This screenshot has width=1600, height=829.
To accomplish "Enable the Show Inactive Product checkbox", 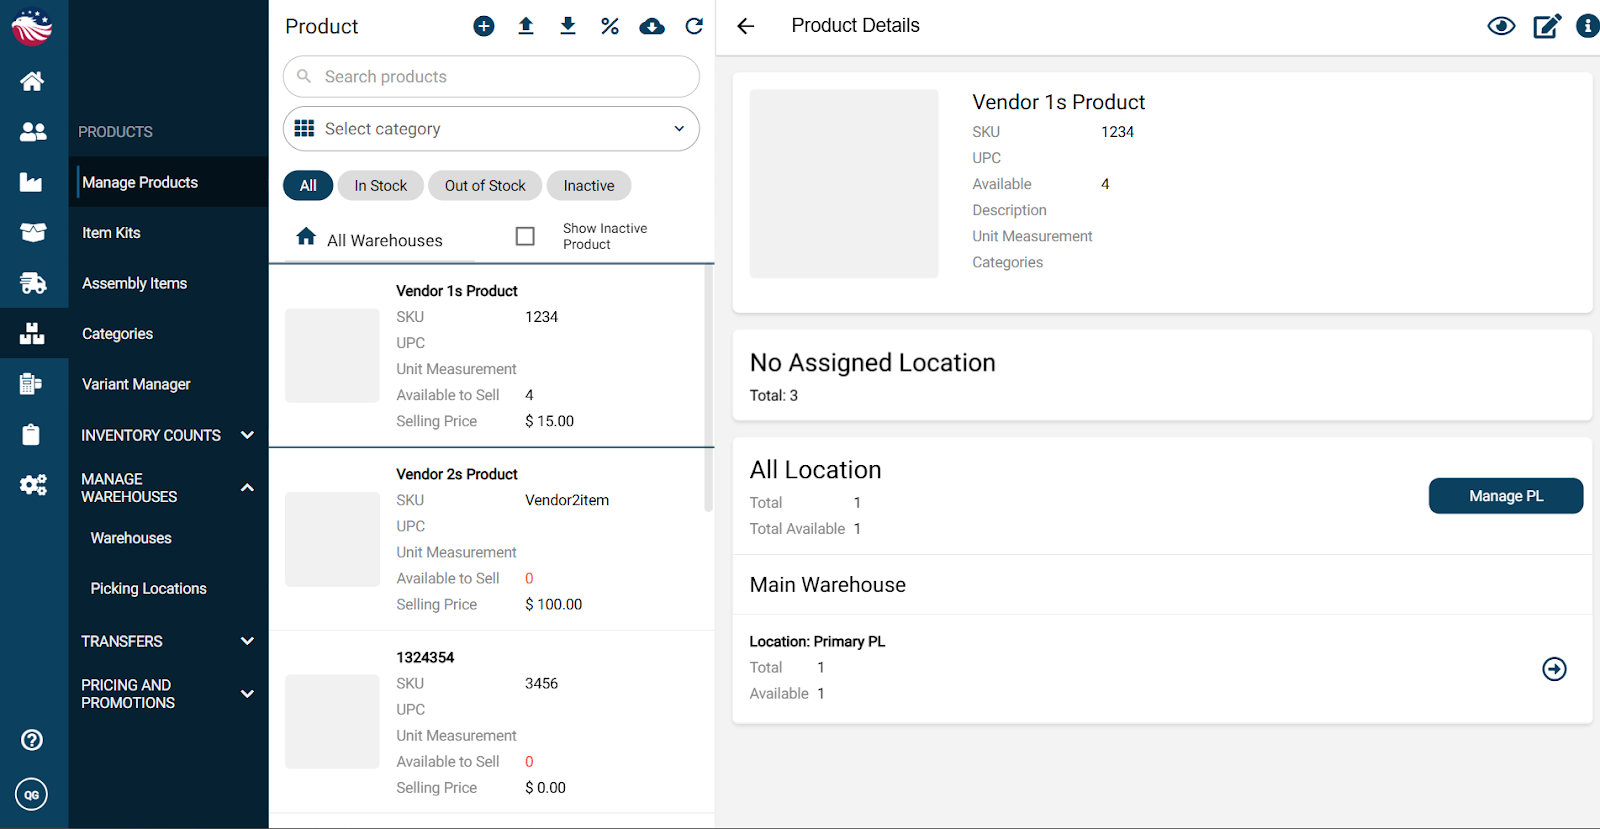I will (x=525, y=236).
